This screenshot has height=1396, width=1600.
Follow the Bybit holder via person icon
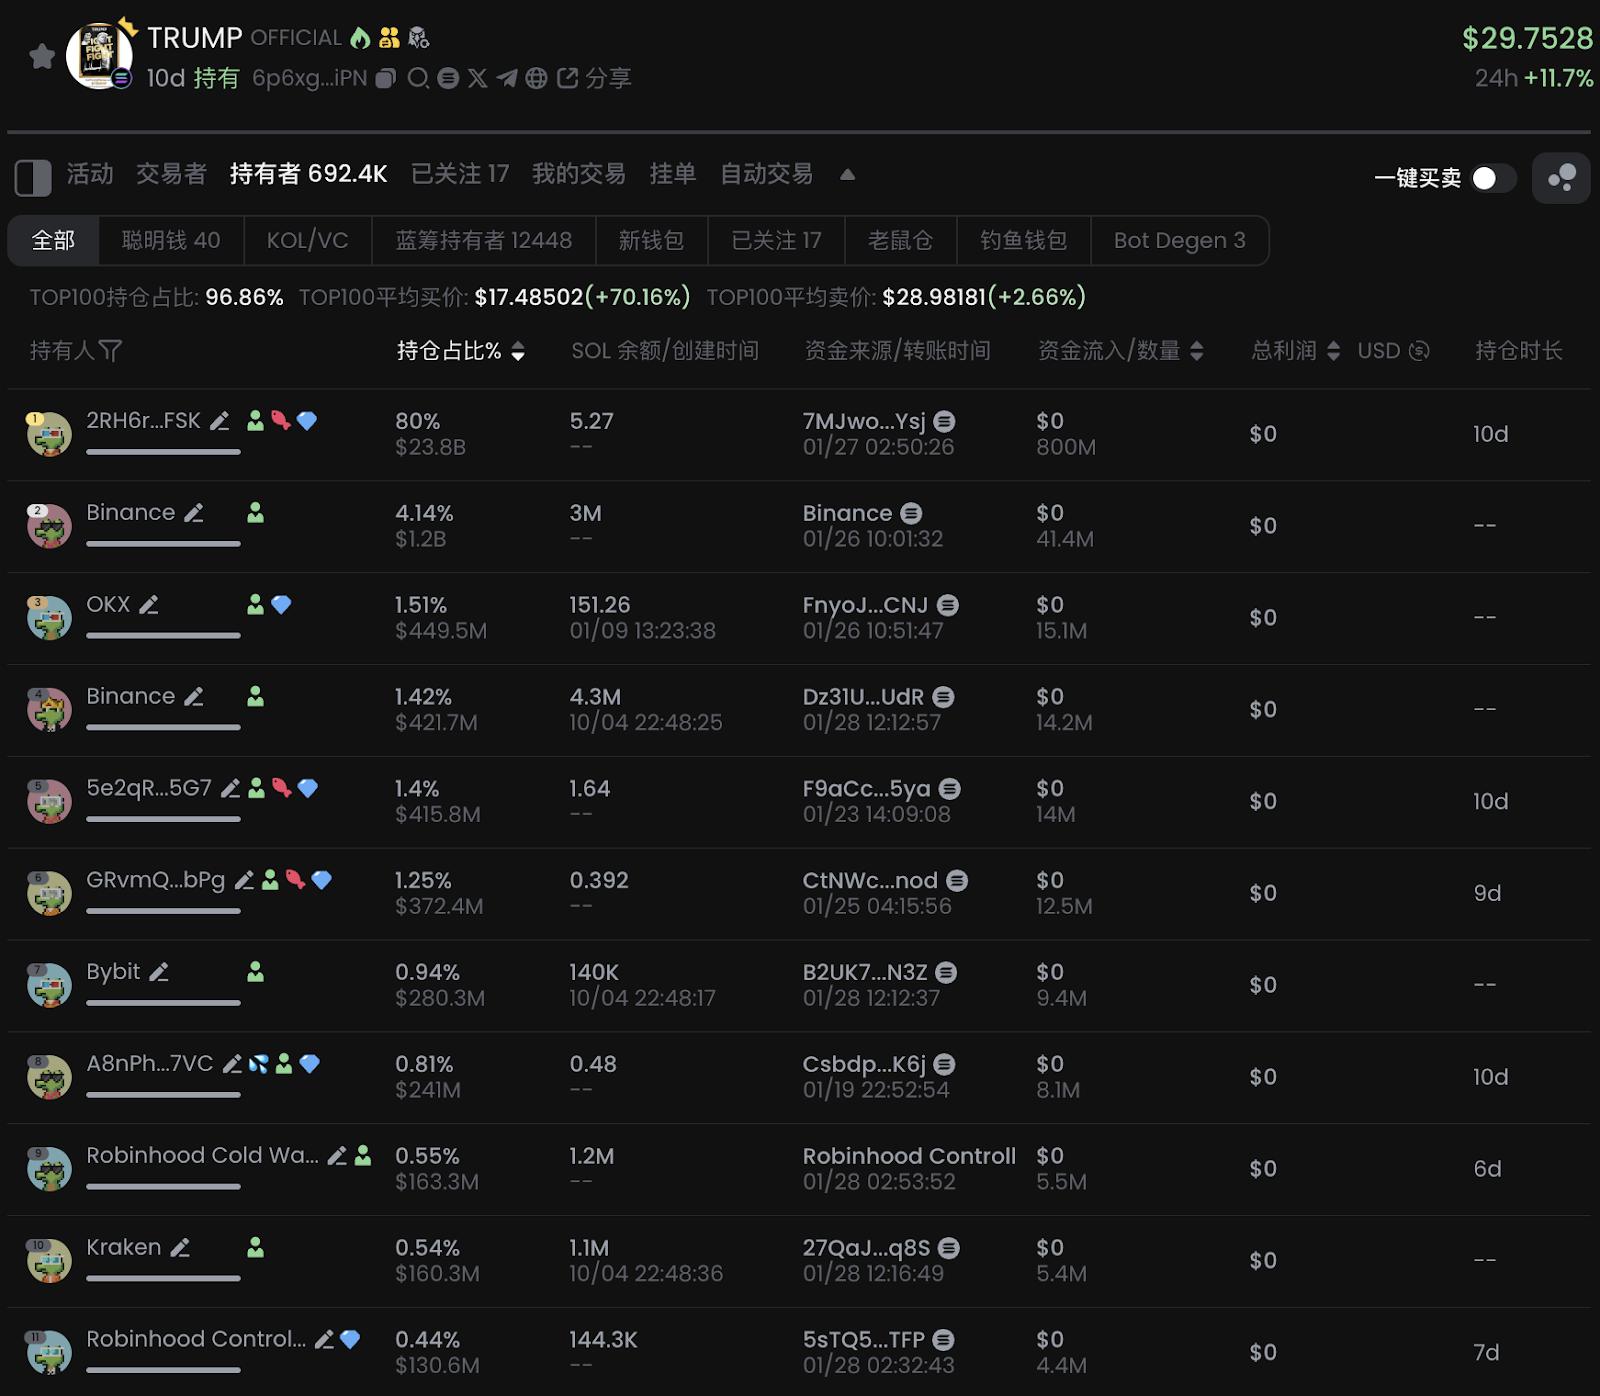tap(256, 972)
